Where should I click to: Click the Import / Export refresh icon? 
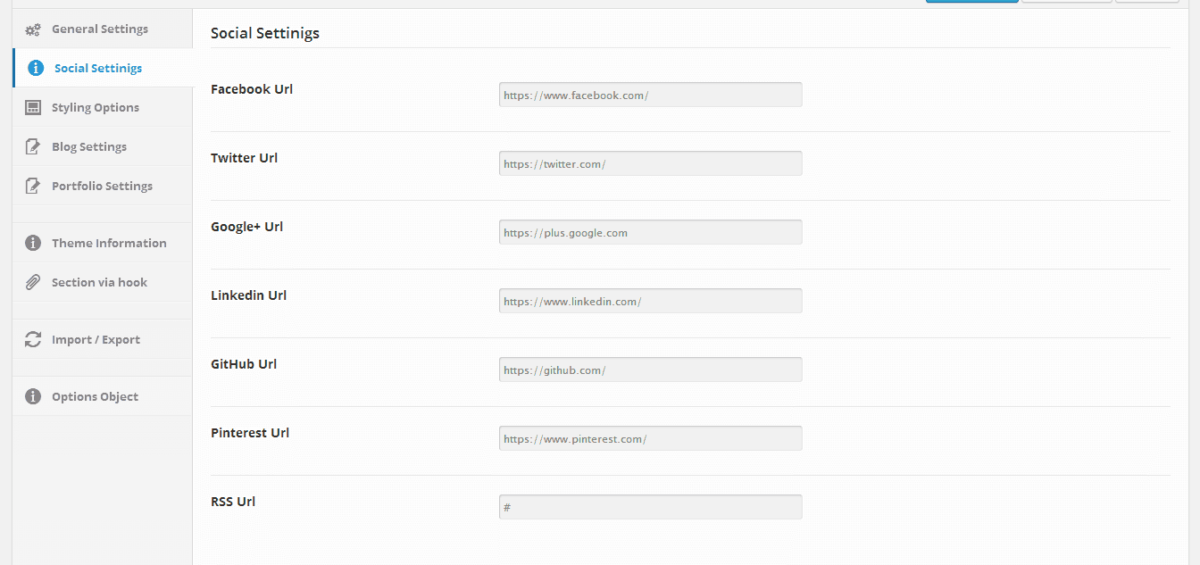tap(32, 339)
